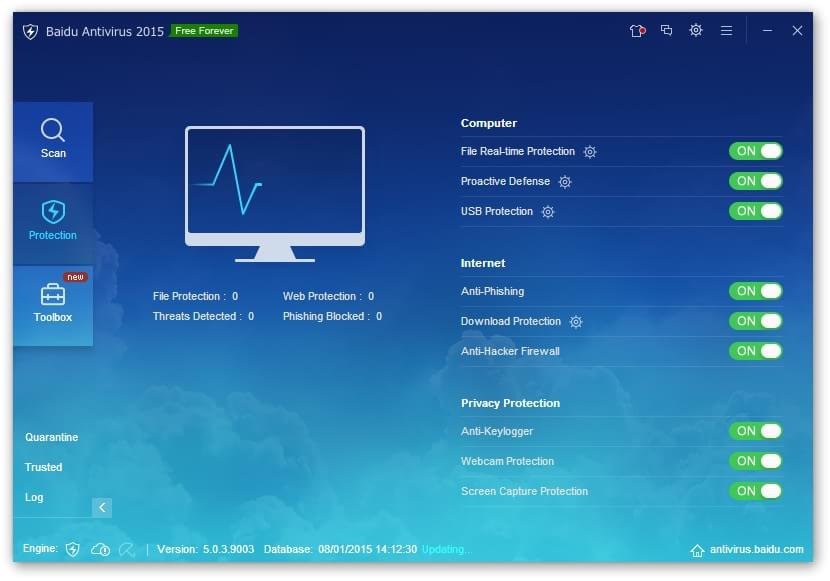Collapse the sidebar with arrow button
This screenshot has width=830, height=581.
(102, 507)
